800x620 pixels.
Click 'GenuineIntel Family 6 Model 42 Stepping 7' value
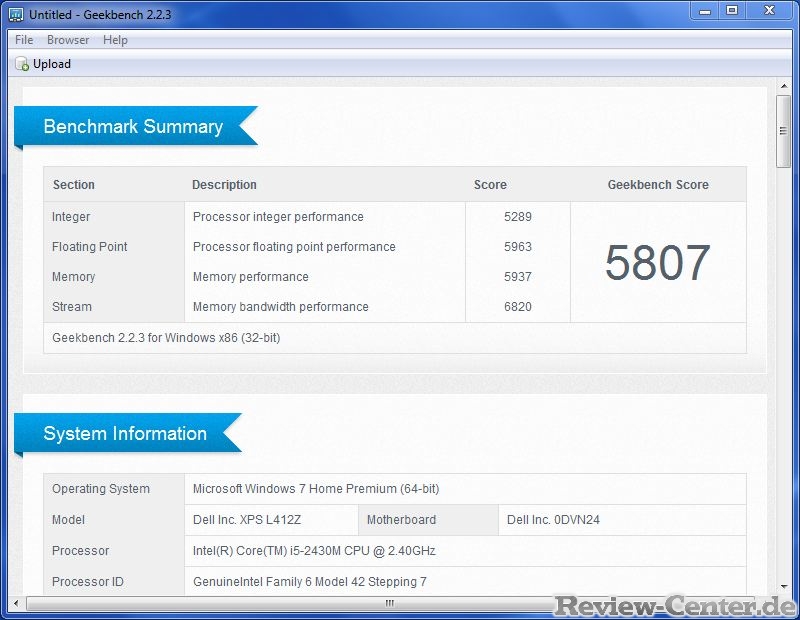tap(310, 582)
